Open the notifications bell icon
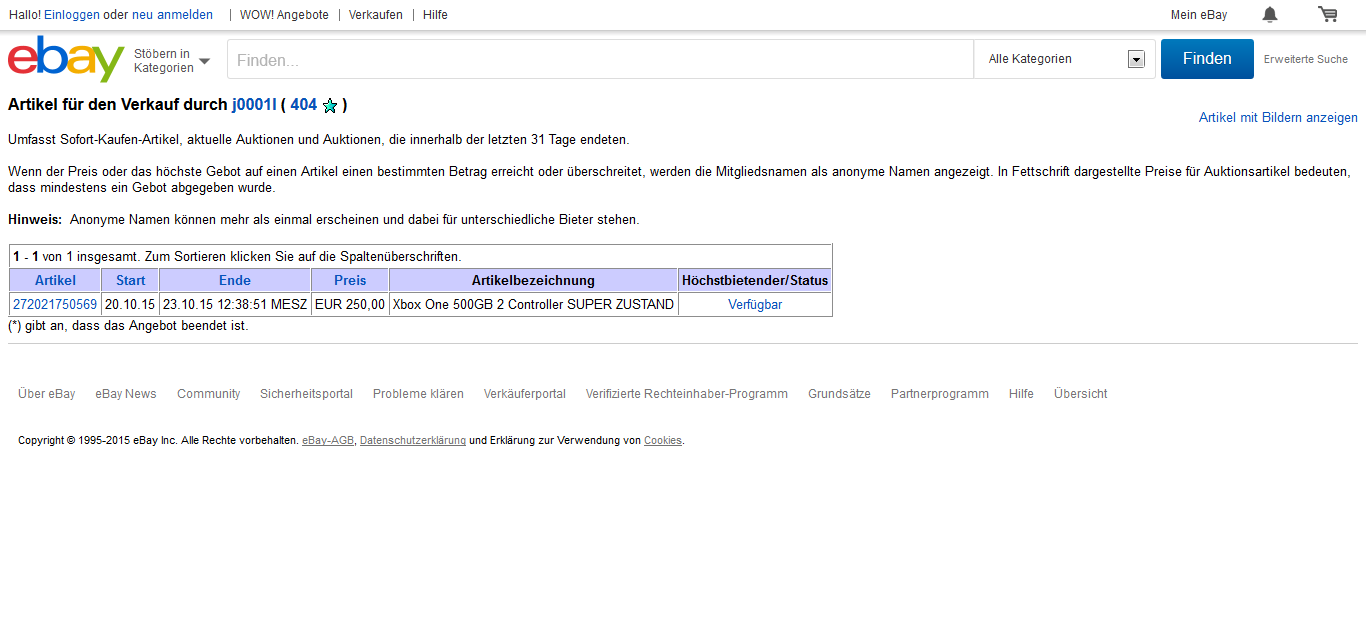The image size is (1366, 634). tap(1270, 14)
